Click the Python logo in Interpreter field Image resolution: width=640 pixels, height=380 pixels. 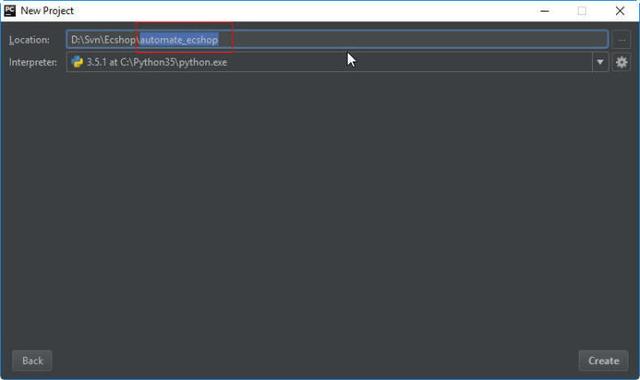77,62
